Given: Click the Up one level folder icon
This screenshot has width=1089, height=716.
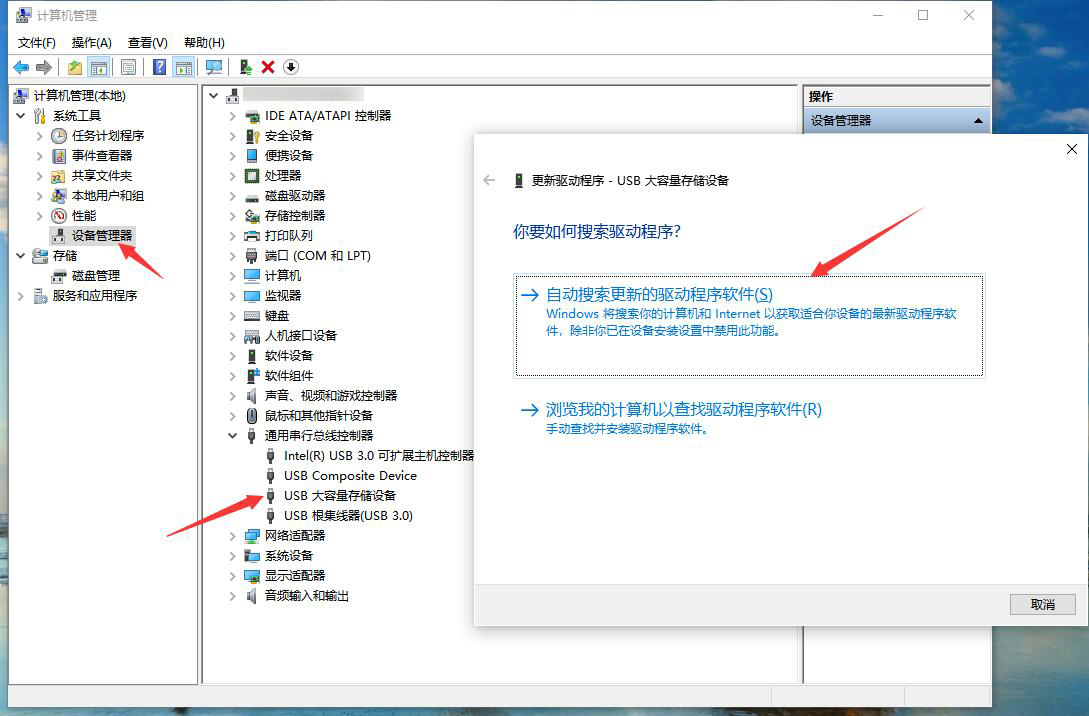Looking at the screenshot, I should [x=75, y=67].
